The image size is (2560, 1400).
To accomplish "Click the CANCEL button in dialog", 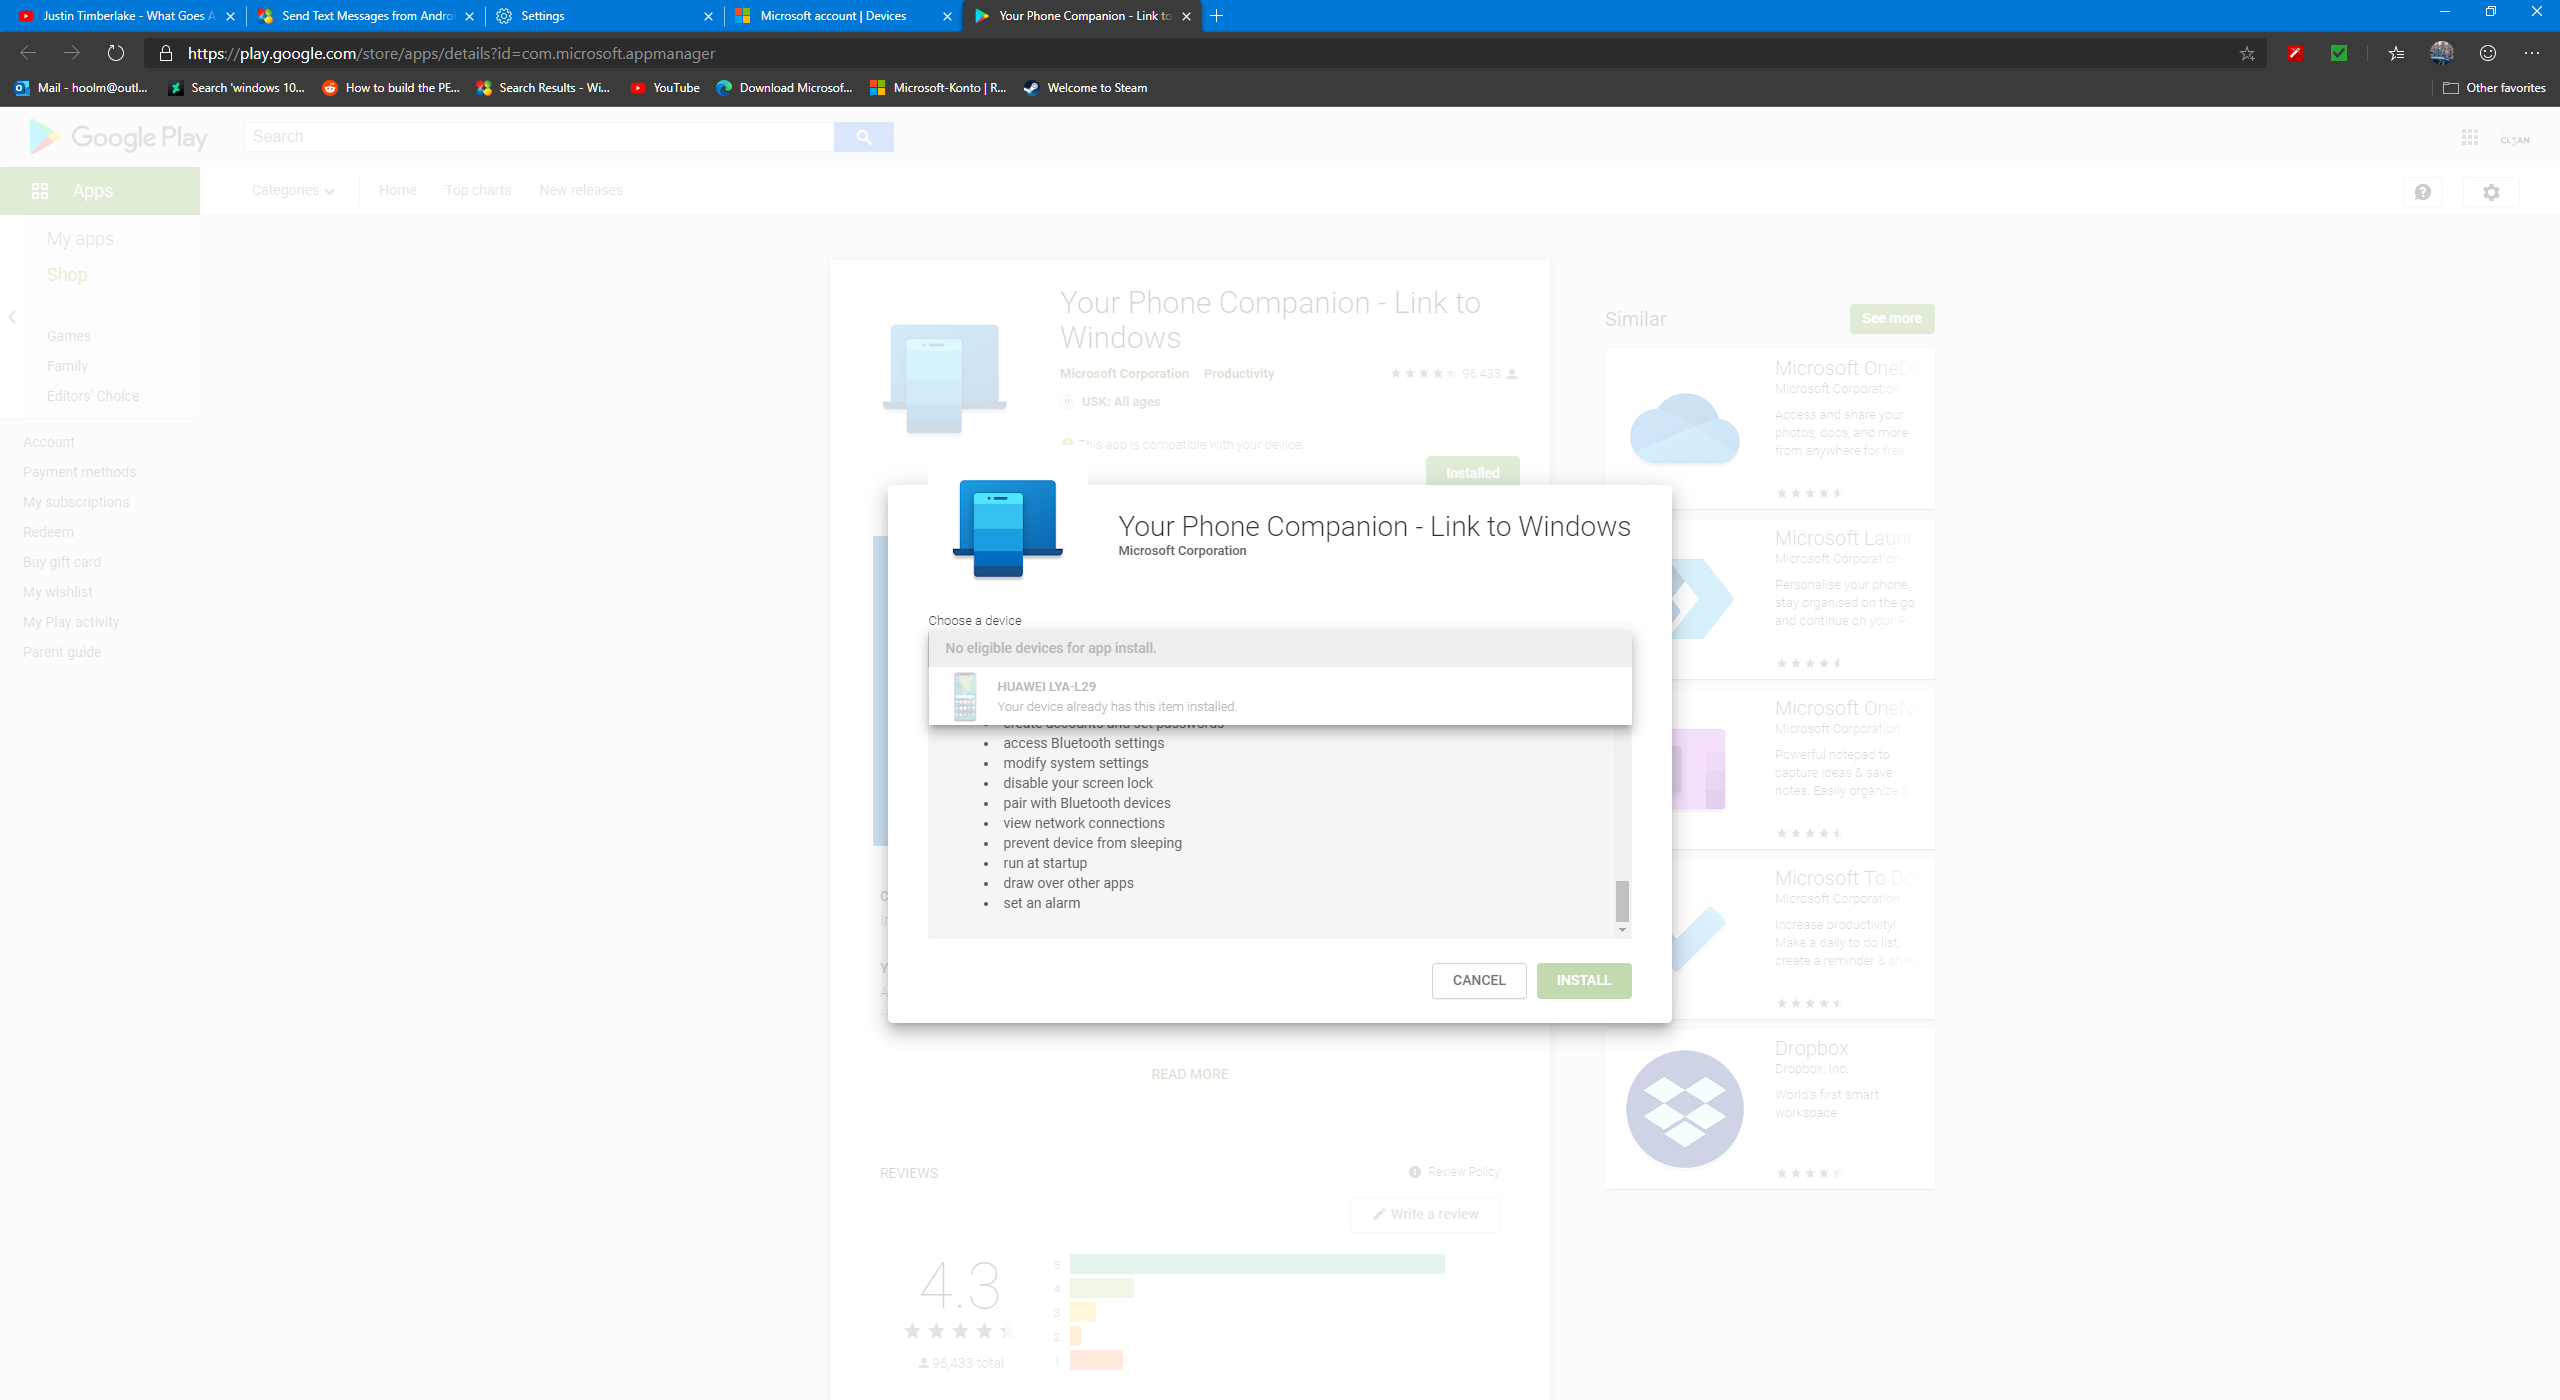I will [1479, 981].
